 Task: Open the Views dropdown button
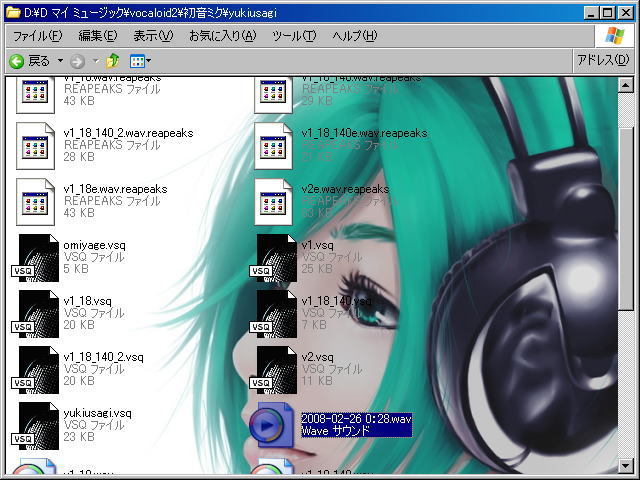click(x=140, y=61)
